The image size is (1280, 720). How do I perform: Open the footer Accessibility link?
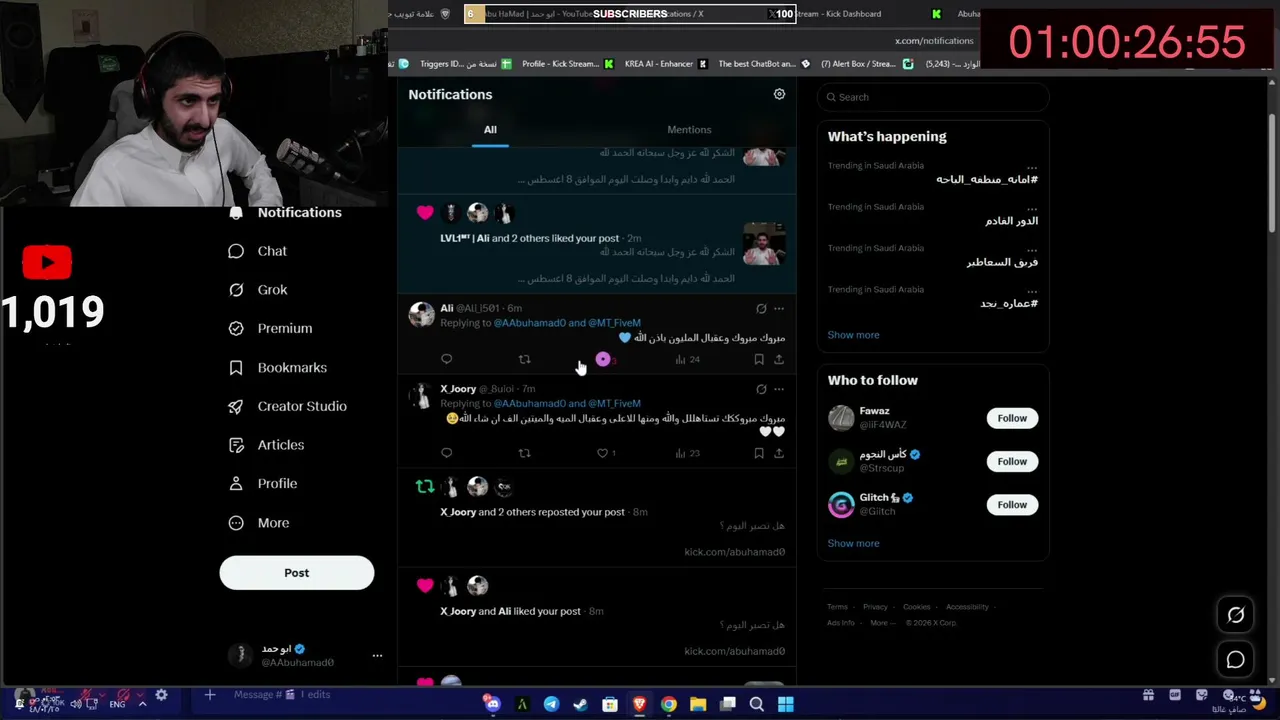pos(967,607)
